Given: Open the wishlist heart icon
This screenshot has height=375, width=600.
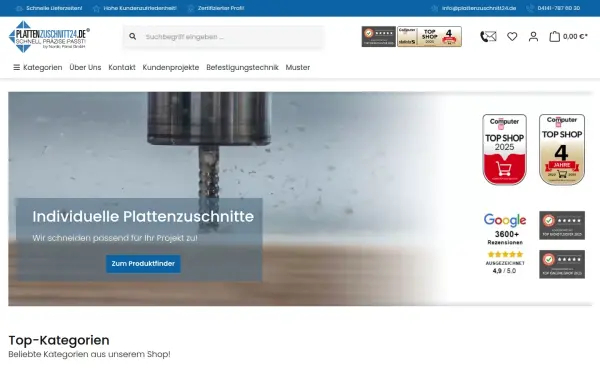Looking at the screenshot, I should coord(512,36).
